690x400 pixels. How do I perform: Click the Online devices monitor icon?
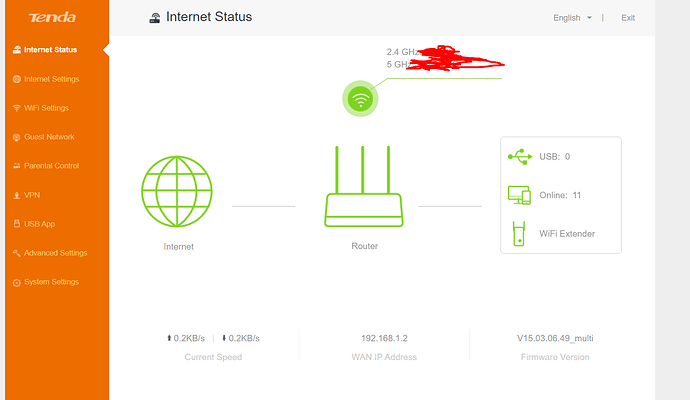(x=519, y=195)
